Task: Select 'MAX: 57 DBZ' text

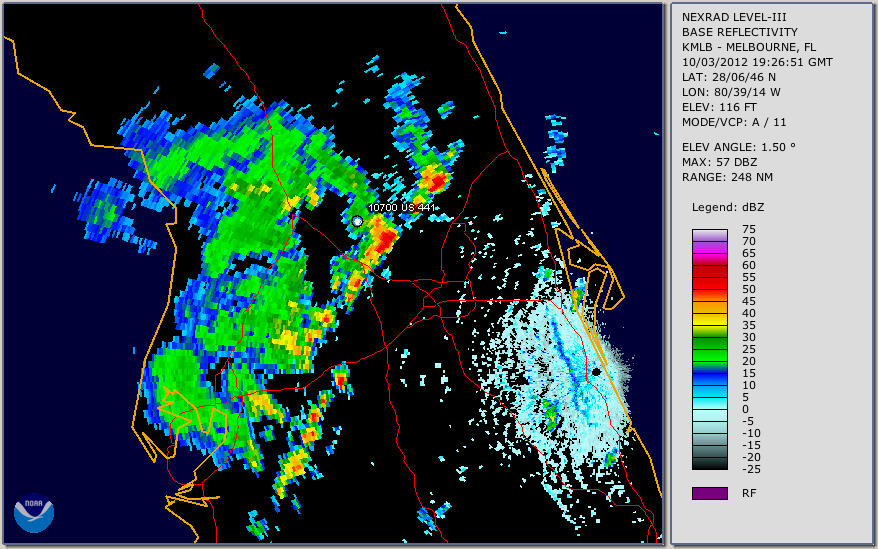Action: [x=719, y=162]
